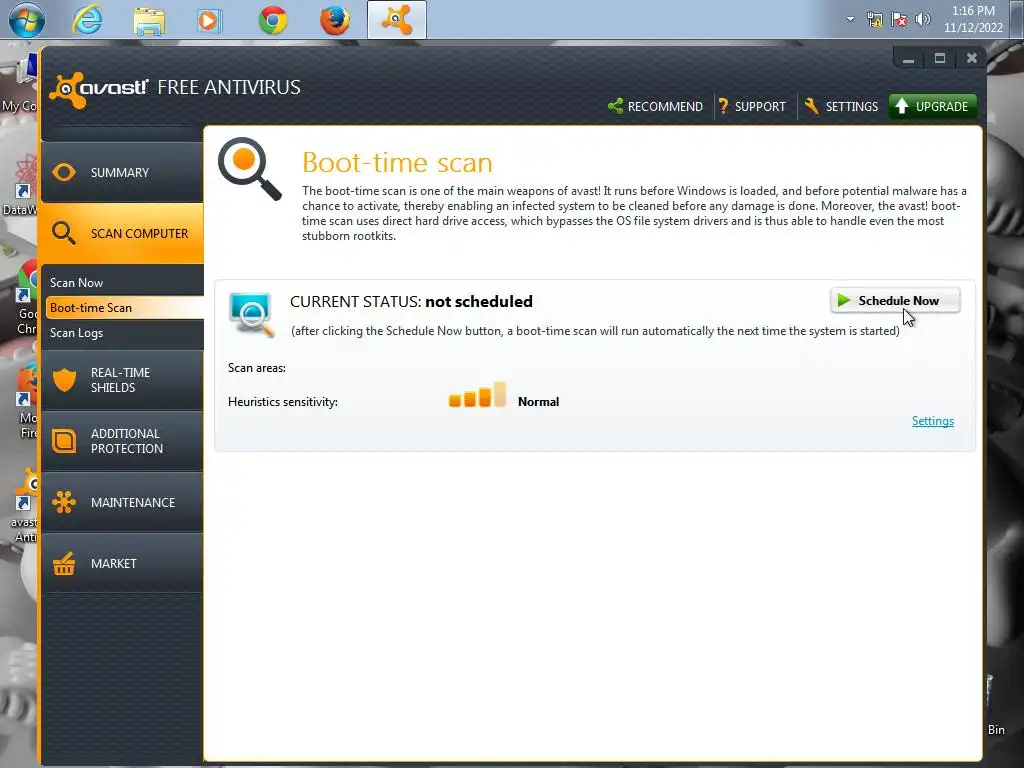This screenshot has height=768, width=1024.
Task: Click the 'CURRENT STATUS: not scheduled' text
Action: (x=411, y=302)
